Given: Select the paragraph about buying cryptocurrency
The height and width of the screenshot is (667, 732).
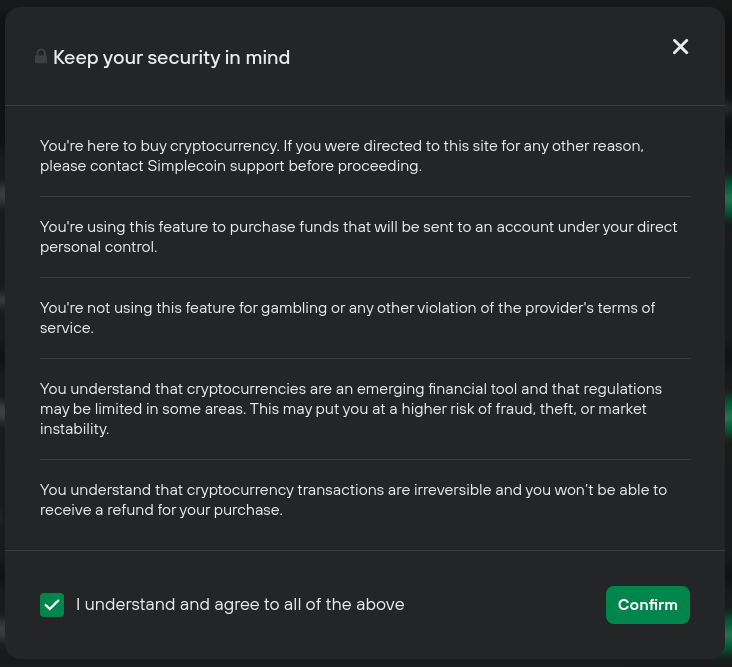Looking at the screenshot, I should click(342, 156).
